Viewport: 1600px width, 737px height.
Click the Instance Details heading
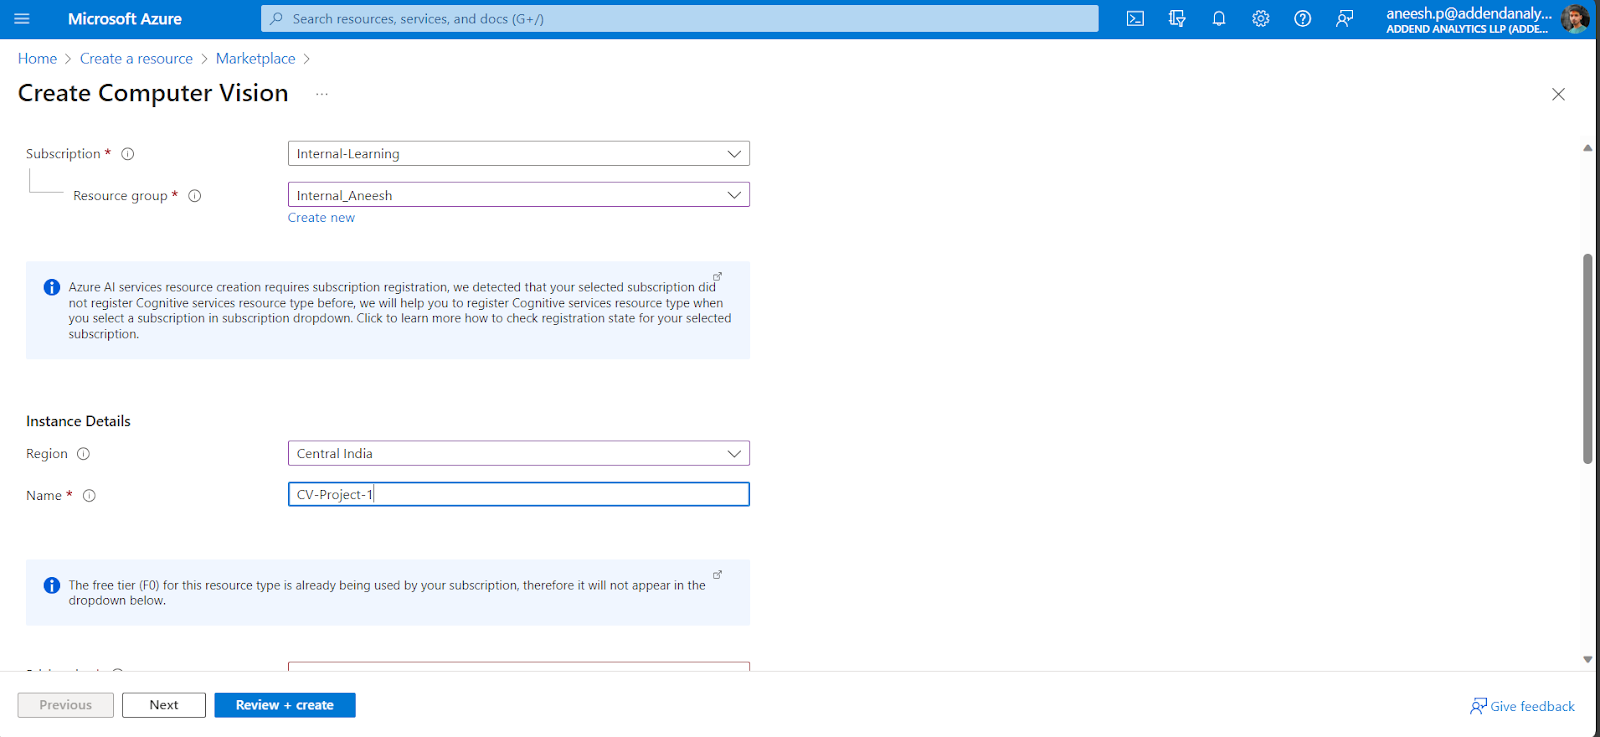tap(78, 421)
